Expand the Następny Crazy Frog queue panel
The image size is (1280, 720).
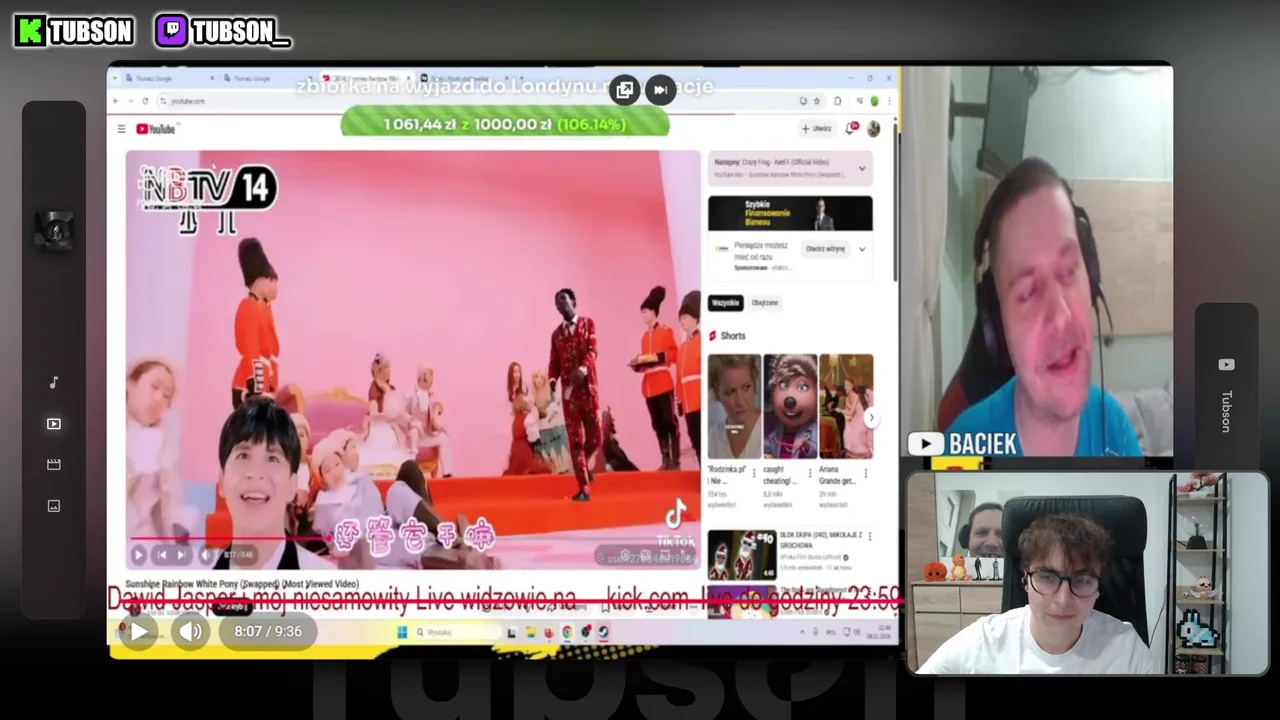(862, 168)
